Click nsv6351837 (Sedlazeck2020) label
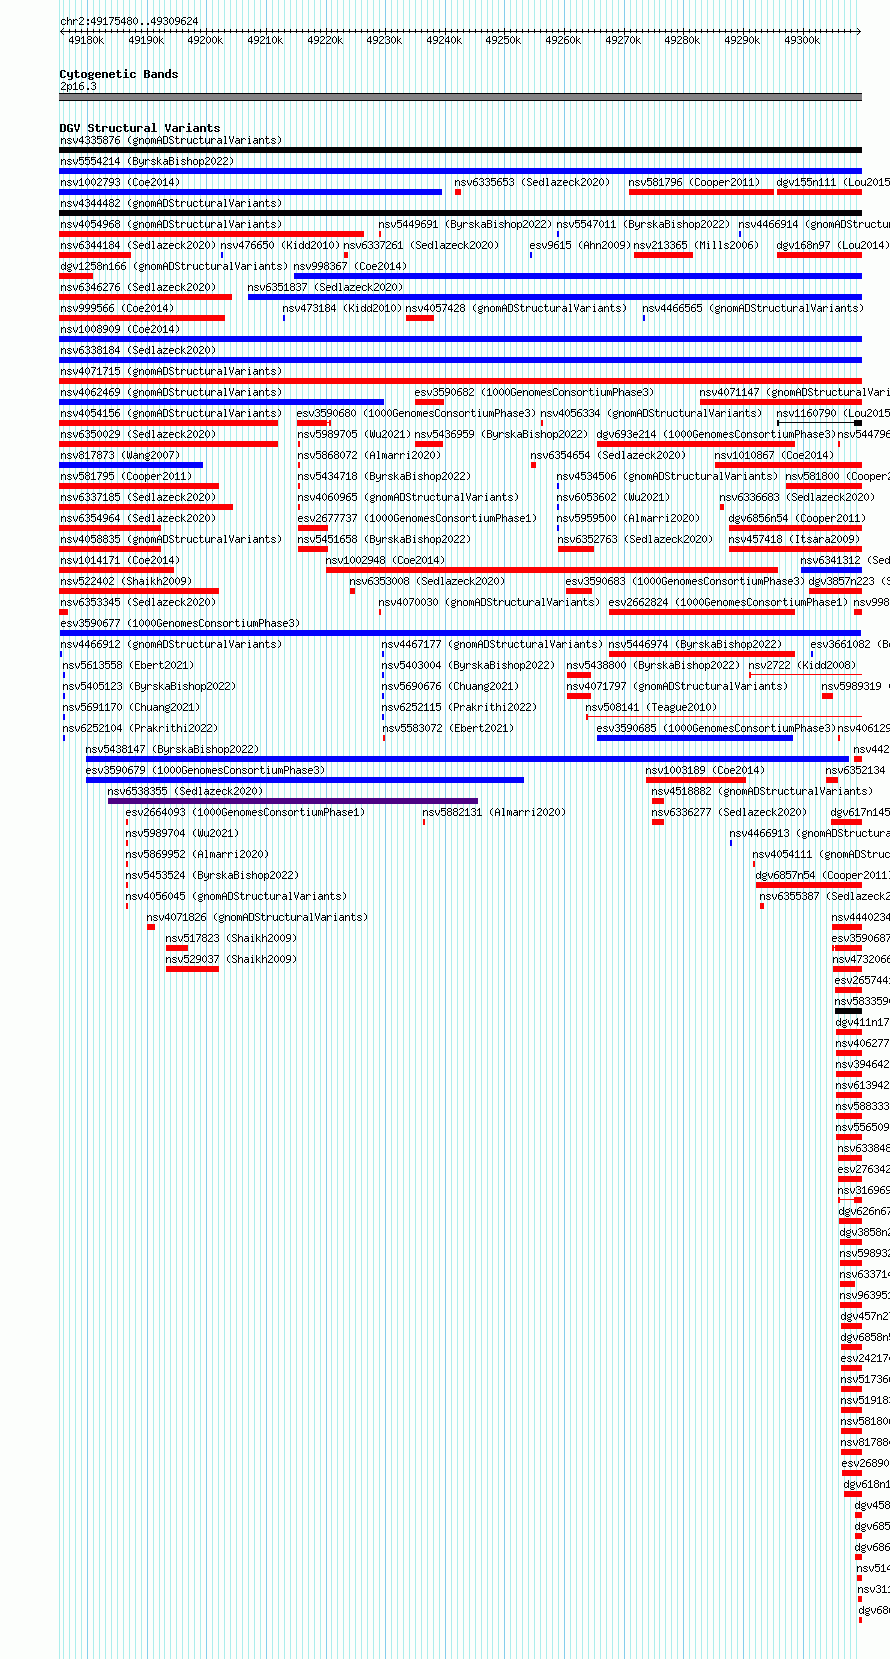Viewport: 890px width, 1659px height. tap(326, 287)
